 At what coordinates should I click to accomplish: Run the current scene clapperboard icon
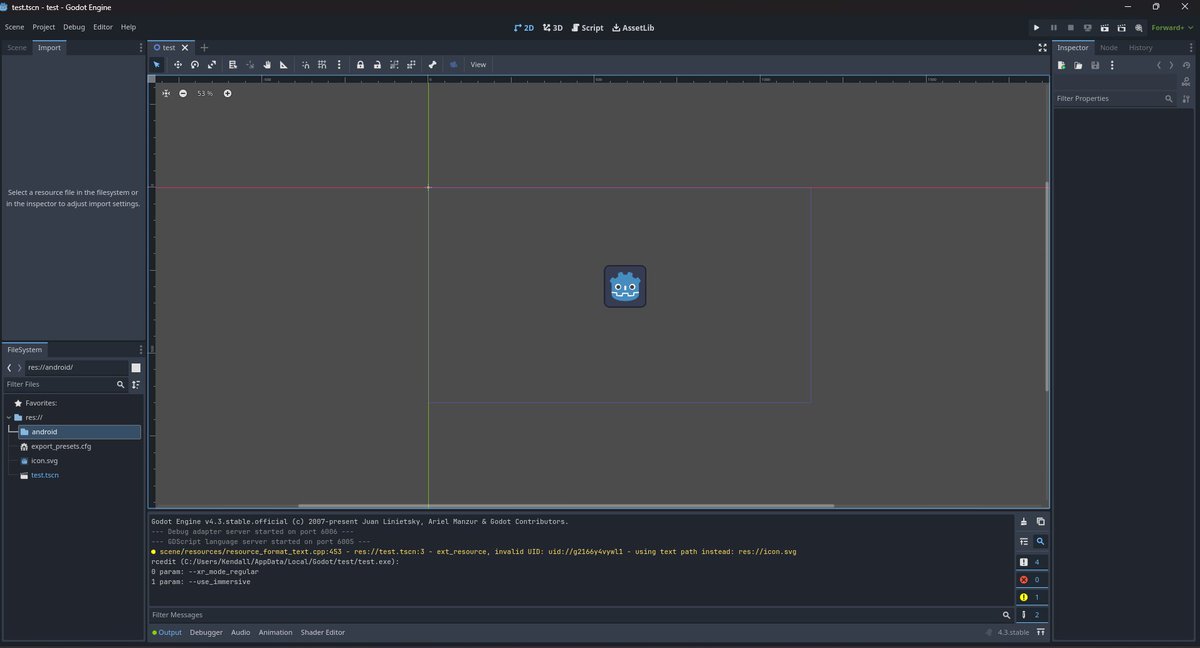coord(1104,28)
